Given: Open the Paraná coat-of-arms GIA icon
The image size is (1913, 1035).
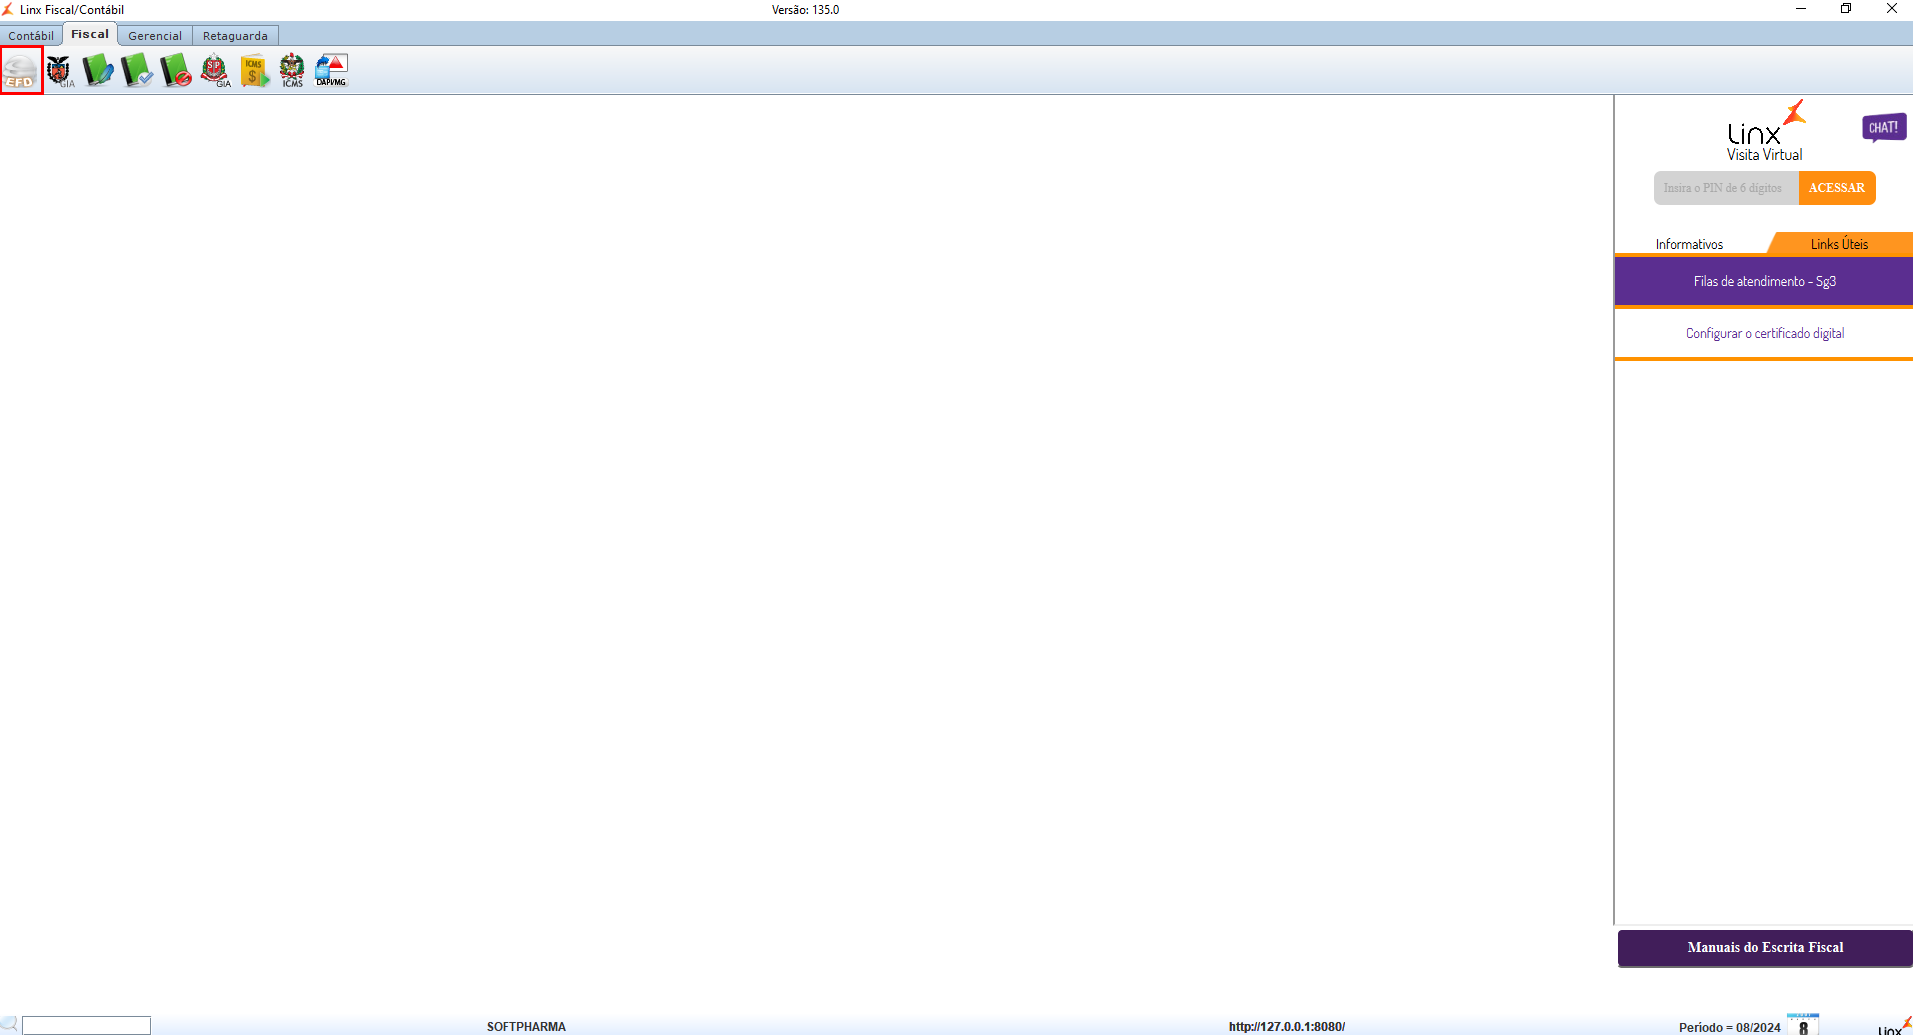Looking at the screenshot, I should click(x=60, y=70).
